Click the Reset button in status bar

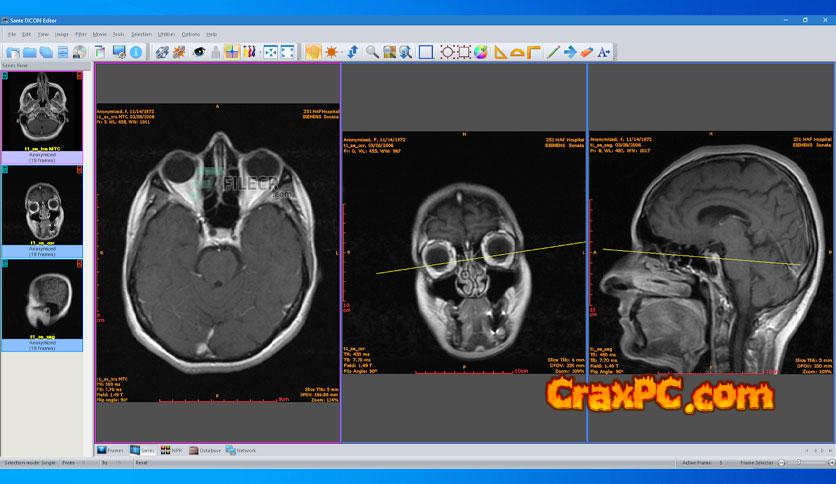141,463
